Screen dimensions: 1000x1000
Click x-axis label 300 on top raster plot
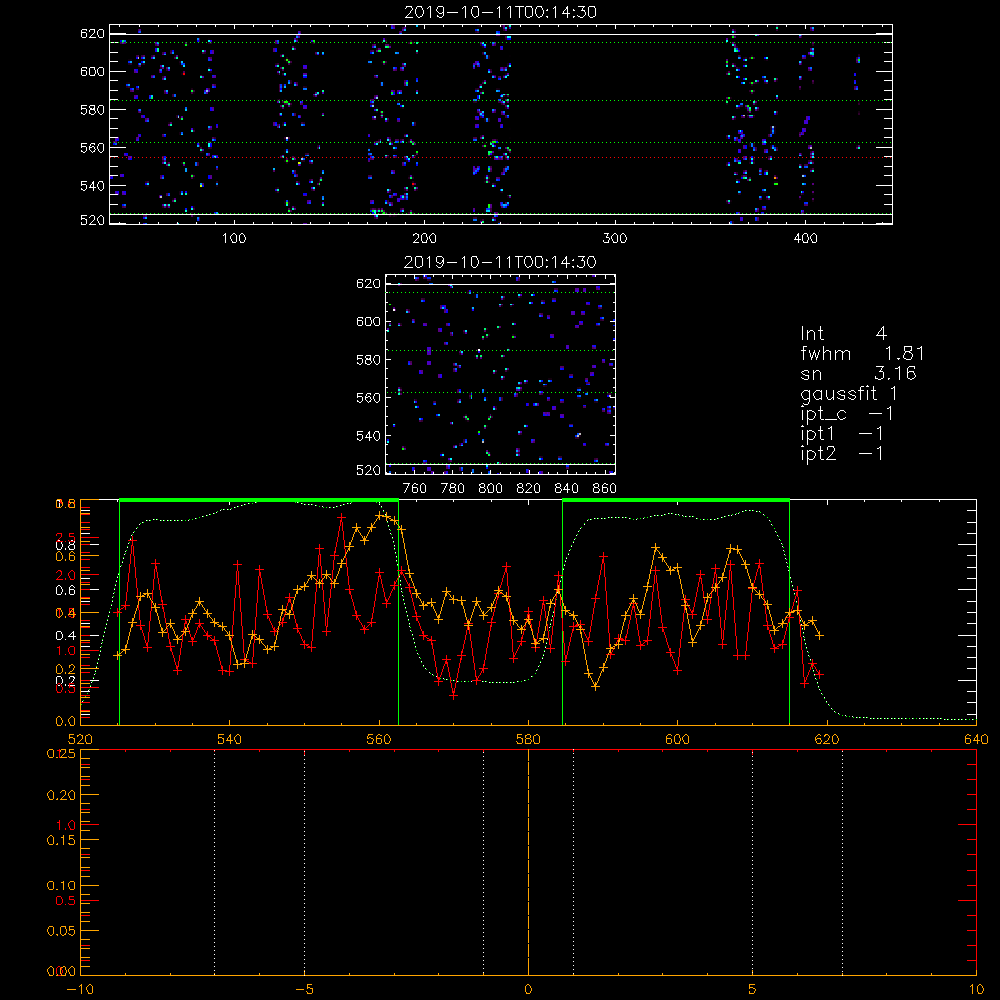tap(615, 239)
